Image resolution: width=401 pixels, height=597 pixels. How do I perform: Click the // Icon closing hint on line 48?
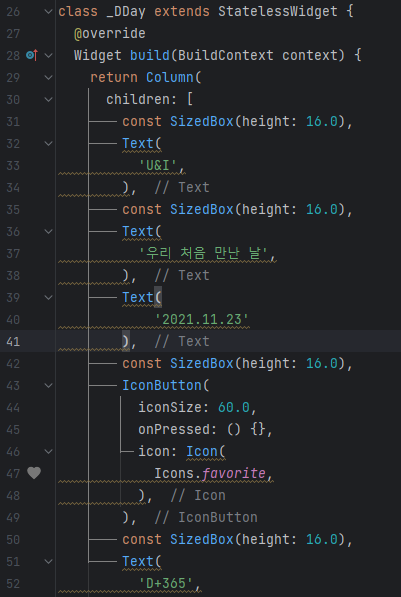coord(198,495)
